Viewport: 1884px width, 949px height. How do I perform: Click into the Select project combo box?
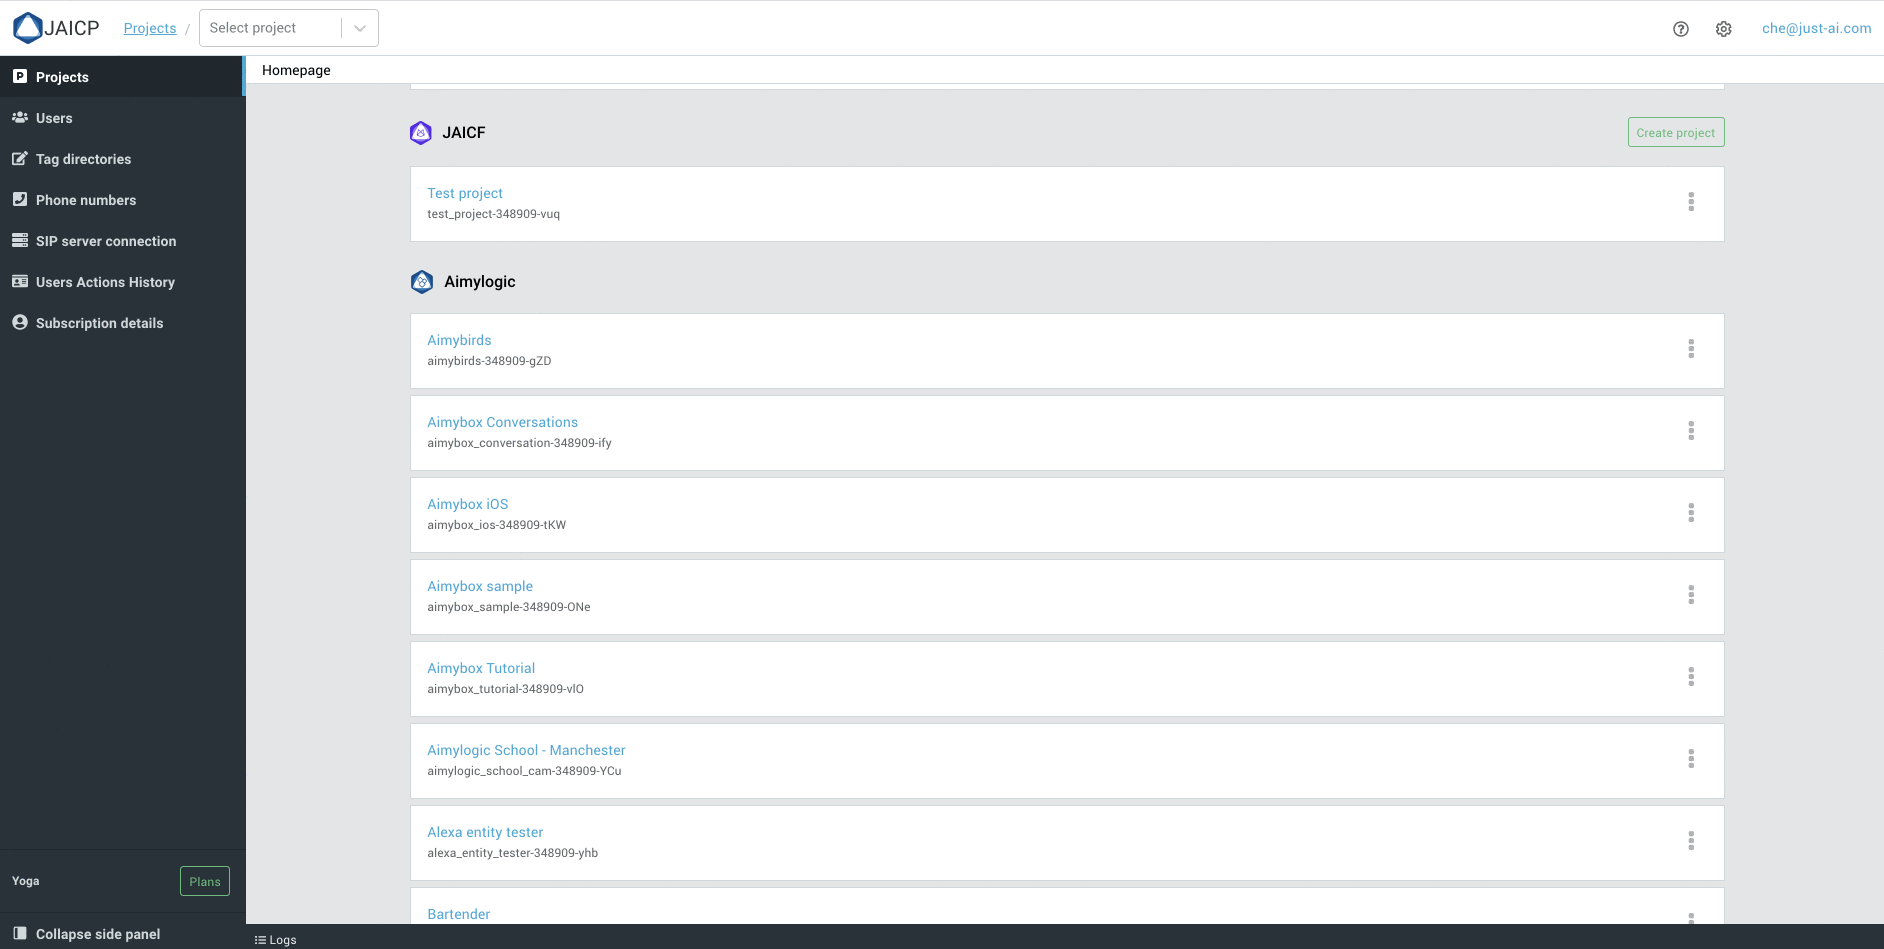pos(289,28)
